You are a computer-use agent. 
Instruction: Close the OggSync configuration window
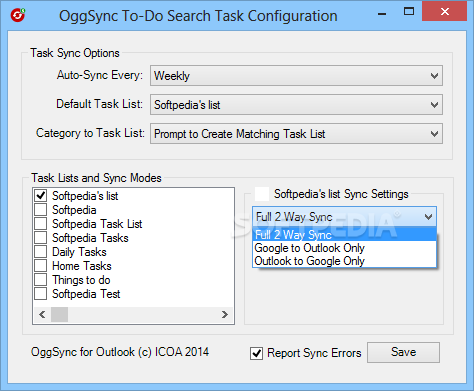(444, 12)
